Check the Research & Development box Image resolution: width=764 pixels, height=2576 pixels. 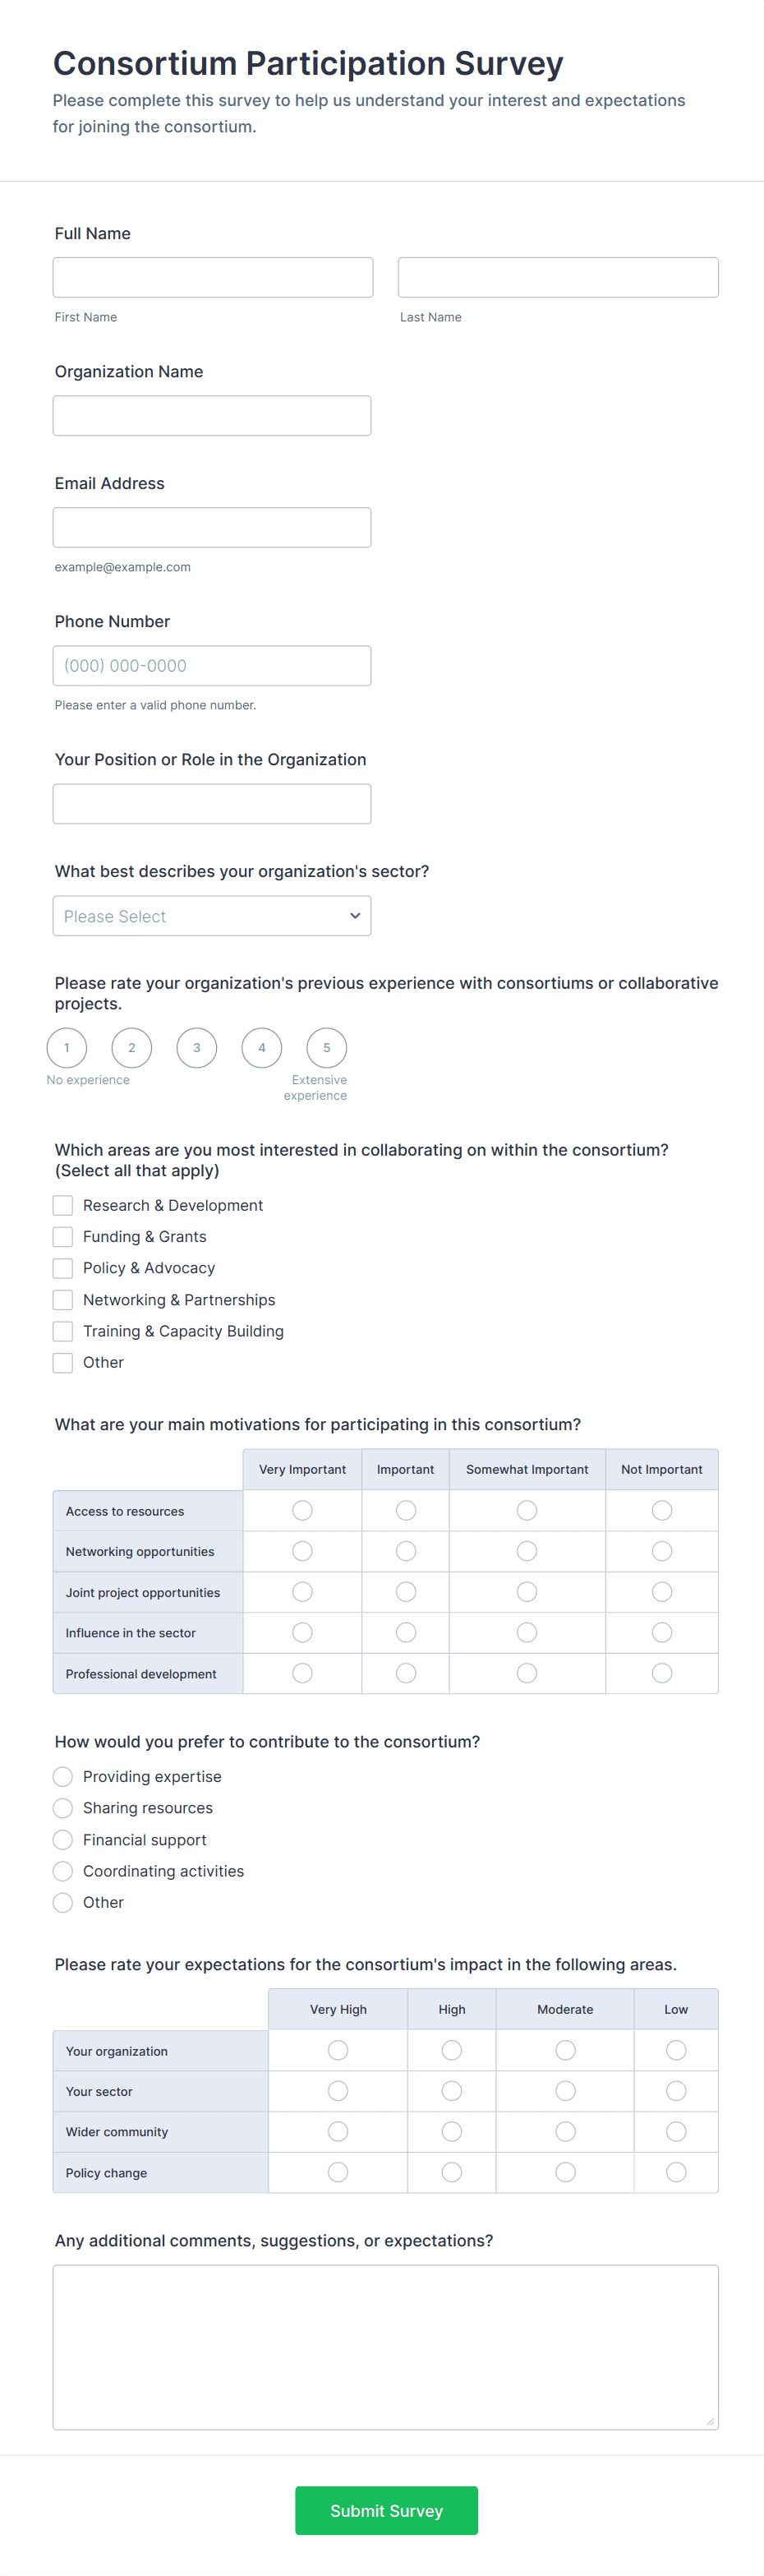tap(63, 1206)
